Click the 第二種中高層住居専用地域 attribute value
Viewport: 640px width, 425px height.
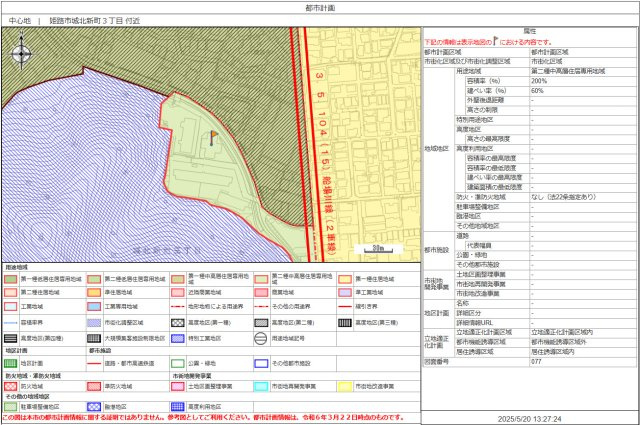(x=566, y=71)
